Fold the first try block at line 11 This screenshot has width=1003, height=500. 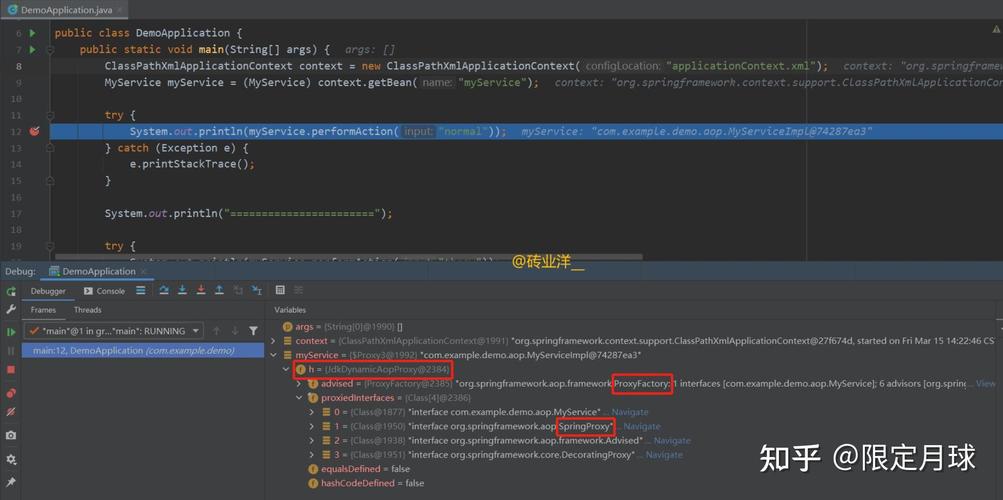coord(51,115)
